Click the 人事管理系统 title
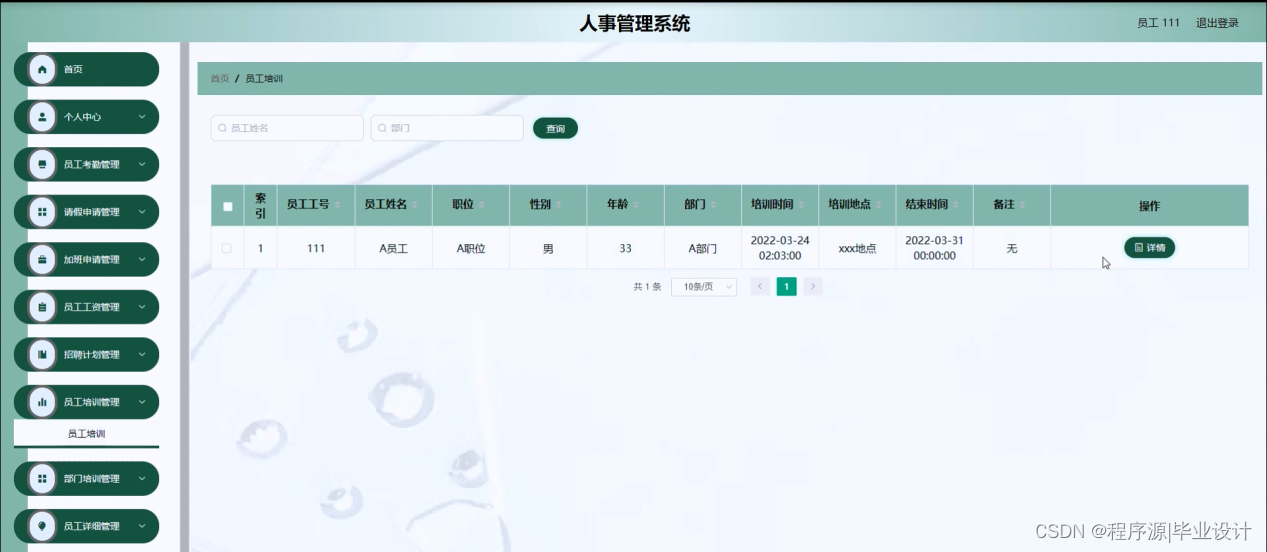The height and width of the screenshot is (552, 1267). [635, 23]
